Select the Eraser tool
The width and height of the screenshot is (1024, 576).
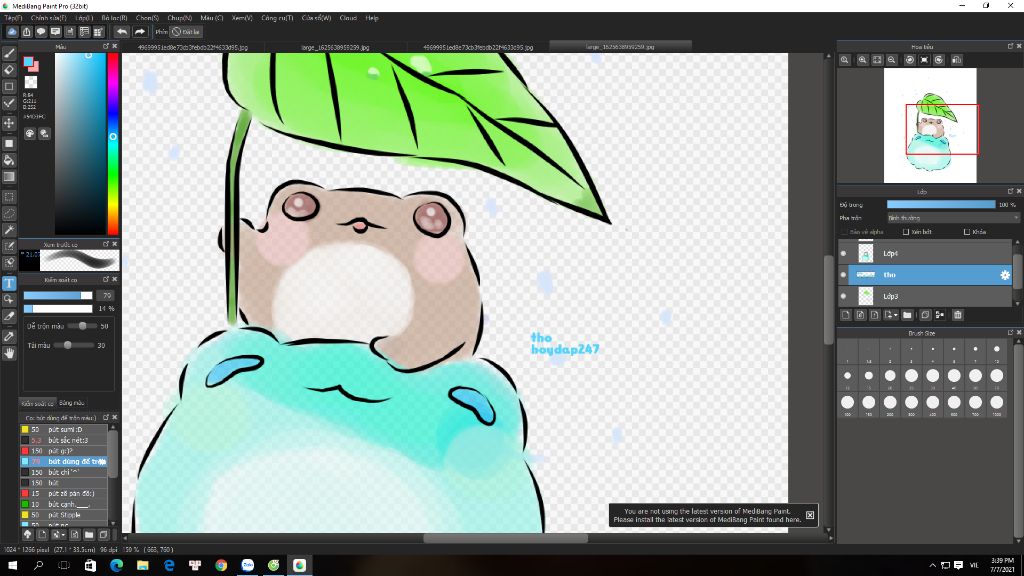point(9,69)
